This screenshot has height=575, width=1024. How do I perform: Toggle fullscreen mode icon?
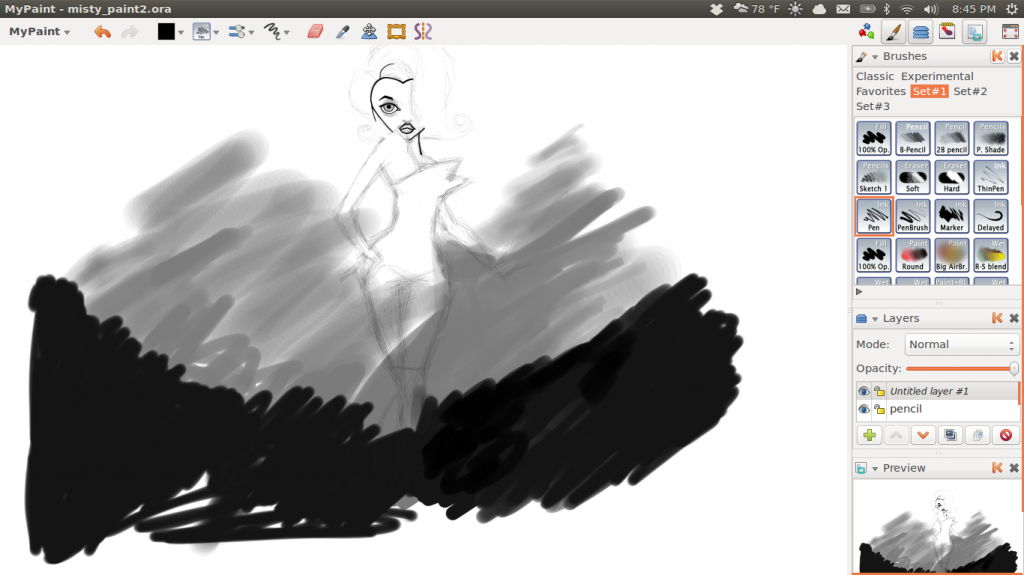[1010, 31]
